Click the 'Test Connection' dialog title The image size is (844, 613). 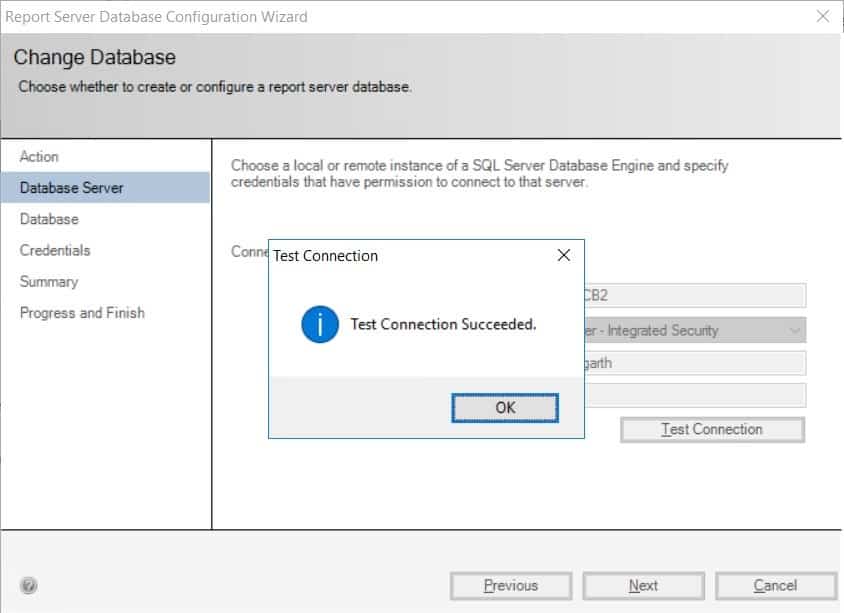(326, 256)
